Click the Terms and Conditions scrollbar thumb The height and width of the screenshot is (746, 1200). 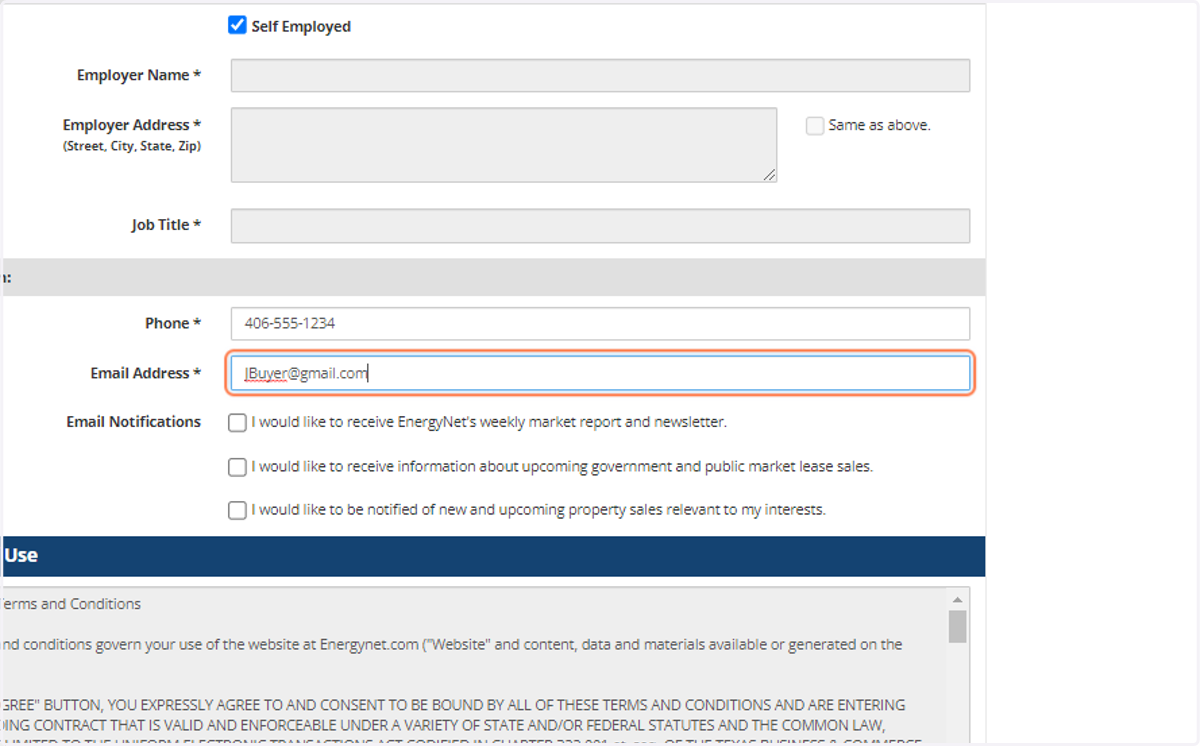point(958,626)
